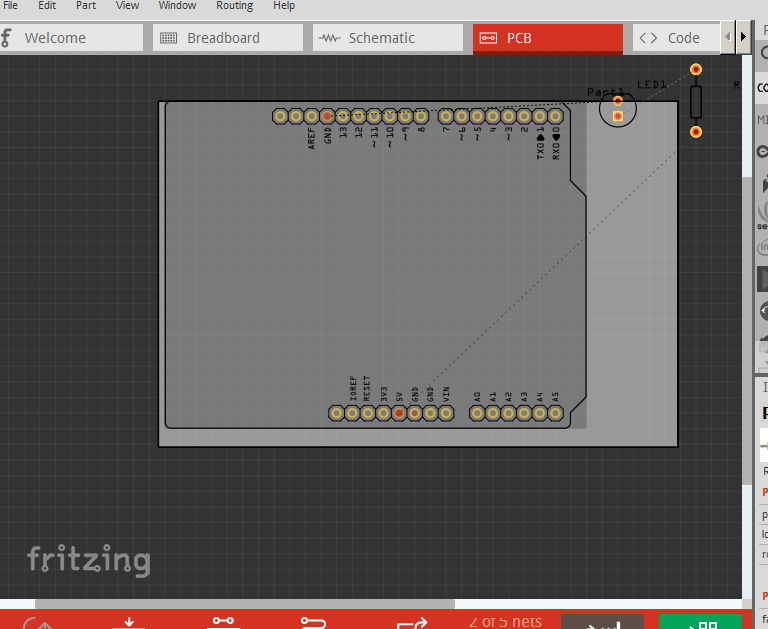Select the RX0 pin pad
Viewport: 768px width, 629px height.
[555, 117]
